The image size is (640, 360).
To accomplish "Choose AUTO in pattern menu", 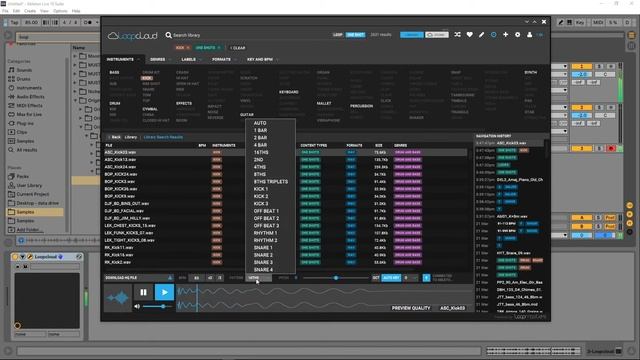I will click(260, 123).
